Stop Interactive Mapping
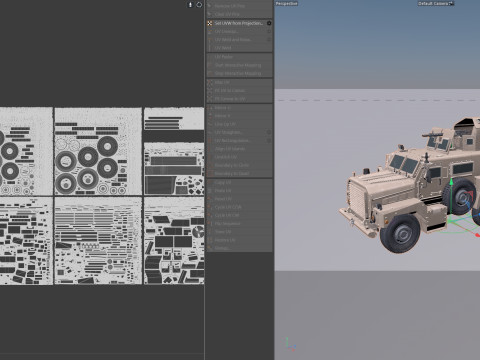Viewport: 480px width, 360px height. coord(240,73)
